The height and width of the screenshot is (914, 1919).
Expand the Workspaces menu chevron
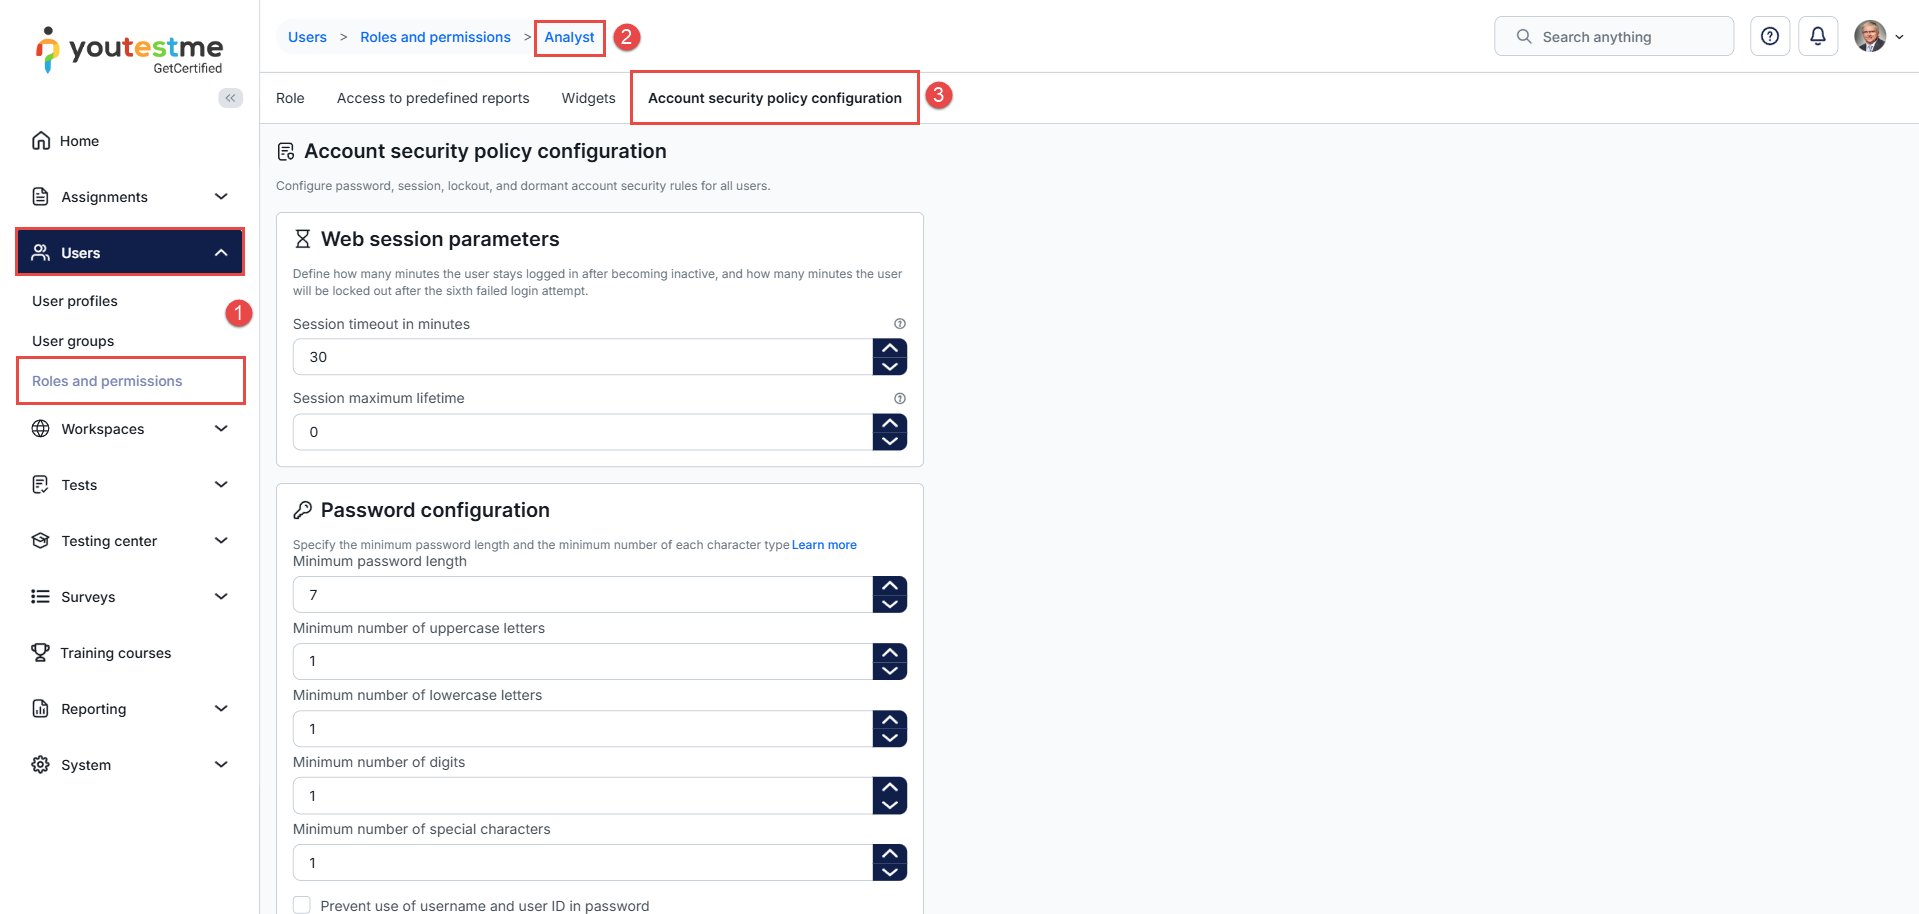click(221, 429)
